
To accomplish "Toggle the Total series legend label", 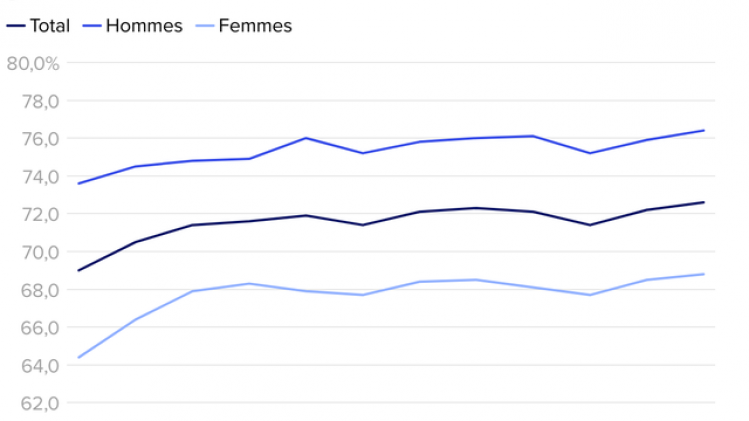I will pos(49,26).
